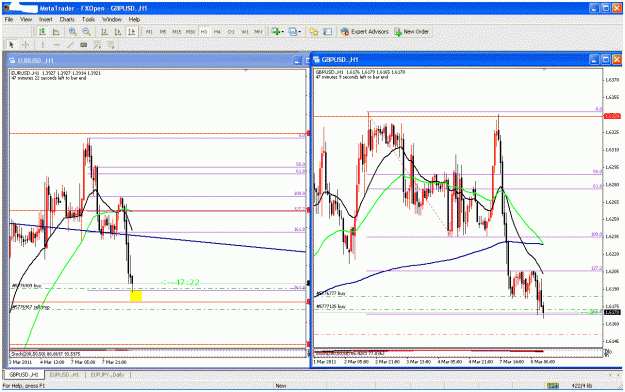Click the last drawing-toolbar icon after Fibonacci
This screenshot has width=625, height=392.
(x=110, y=45)
